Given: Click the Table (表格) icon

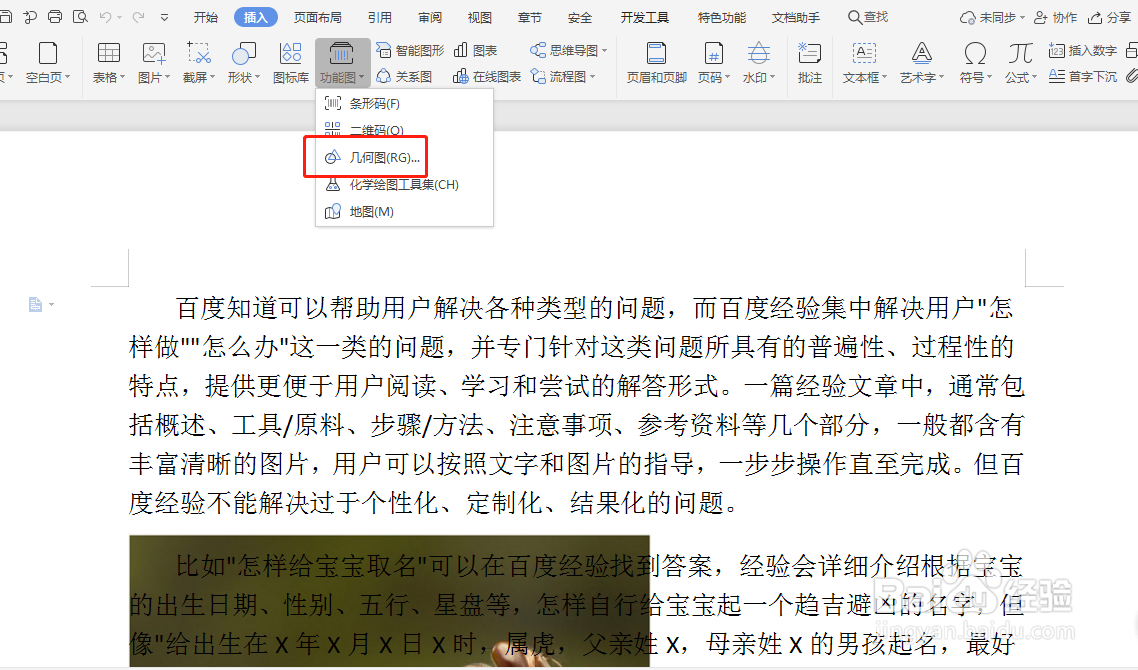Looking at the screenshot, I should point(109,54).
